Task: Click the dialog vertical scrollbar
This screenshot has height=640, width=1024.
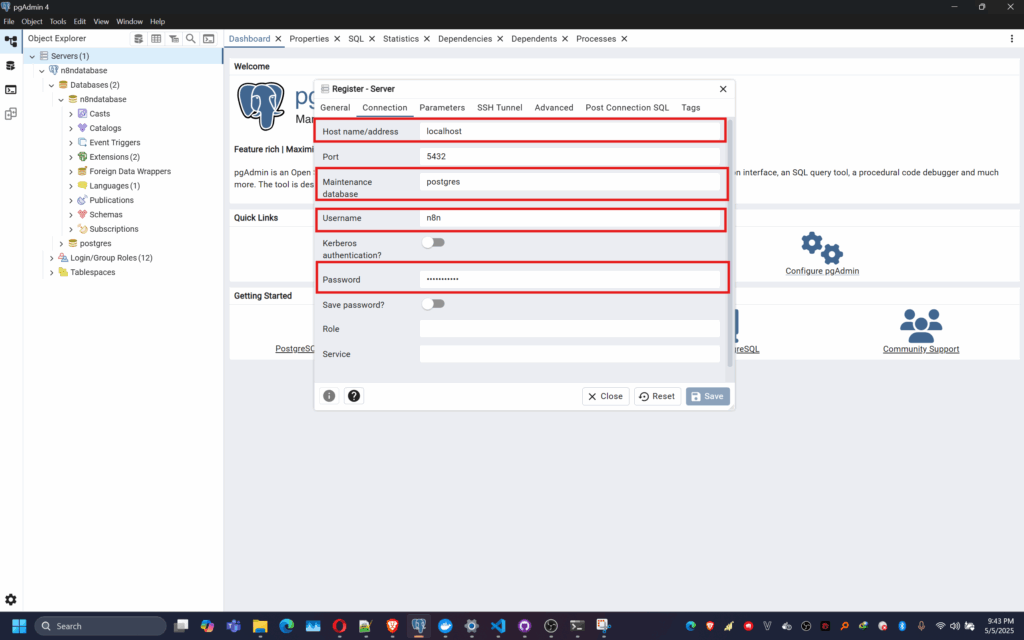Action: (x=729, y=242)
